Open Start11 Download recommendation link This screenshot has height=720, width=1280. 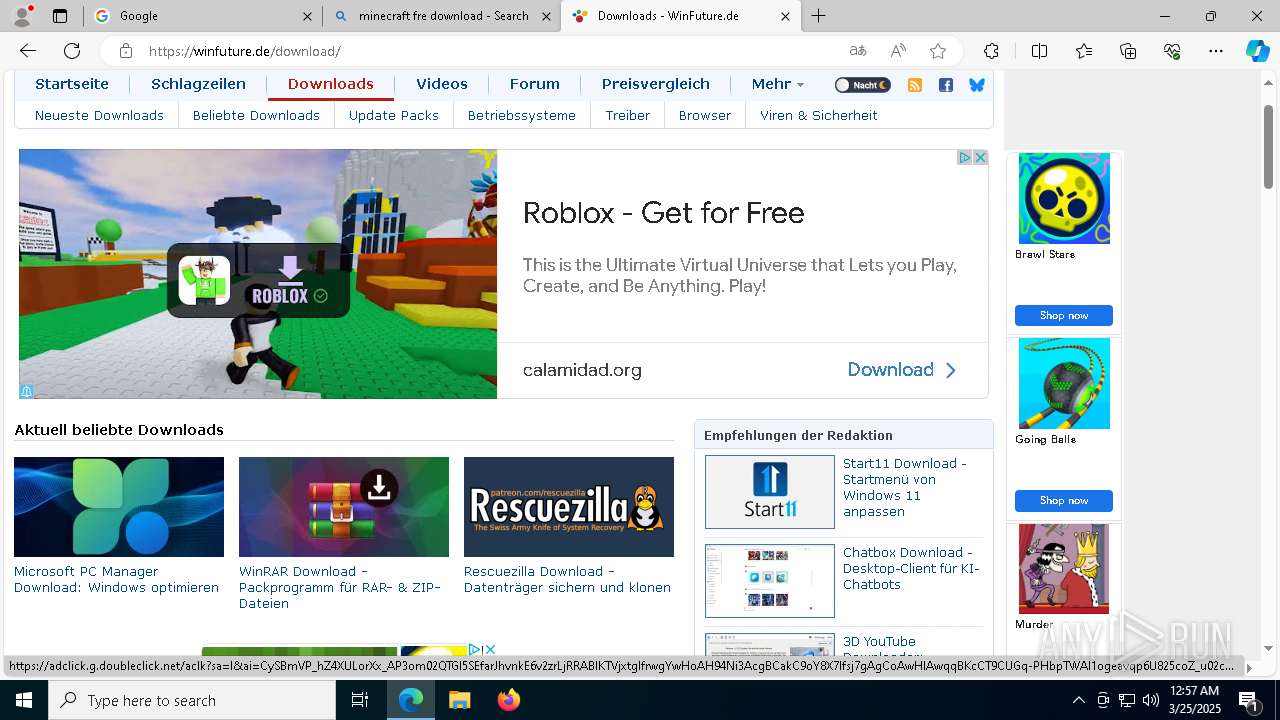pyautogui.click(x=905, y=488)
